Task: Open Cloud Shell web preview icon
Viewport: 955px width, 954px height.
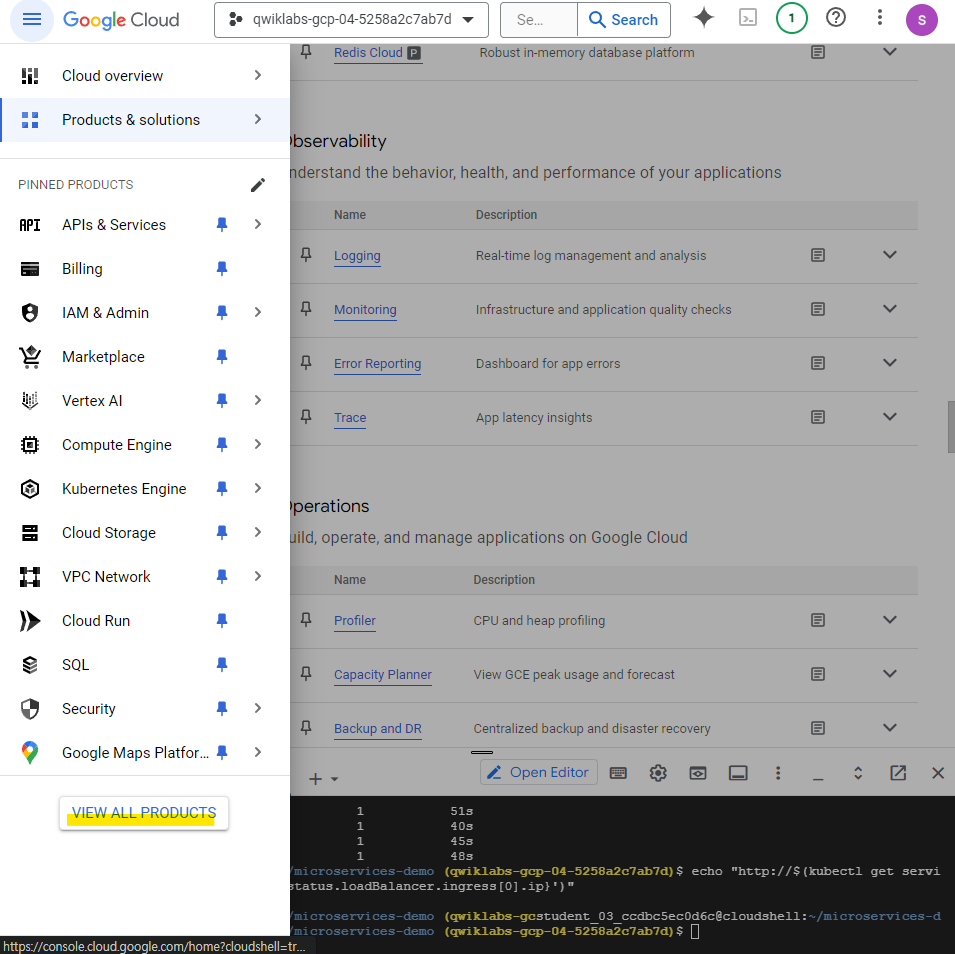Action: (697, 773)
